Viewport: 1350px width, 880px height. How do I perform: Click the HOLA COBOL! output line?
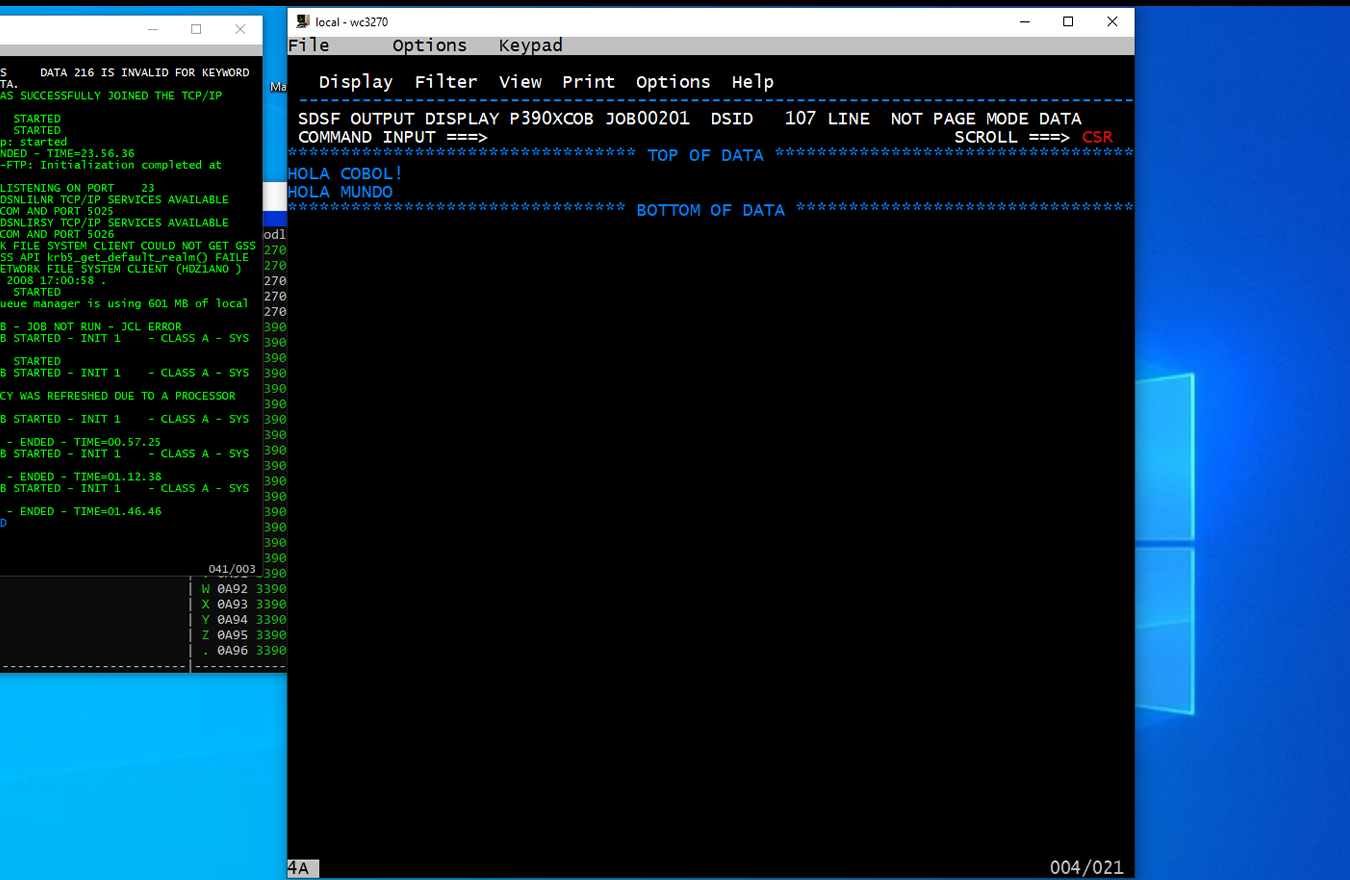tap(345, 174)
